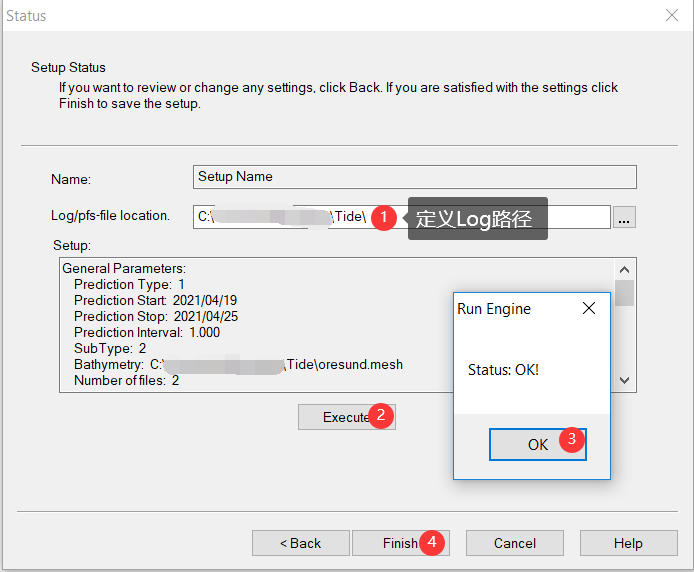The width and height of the screenshot is (694, 572).
Task: Click the red step 2 marker
Action: click(x=380, y=417)
